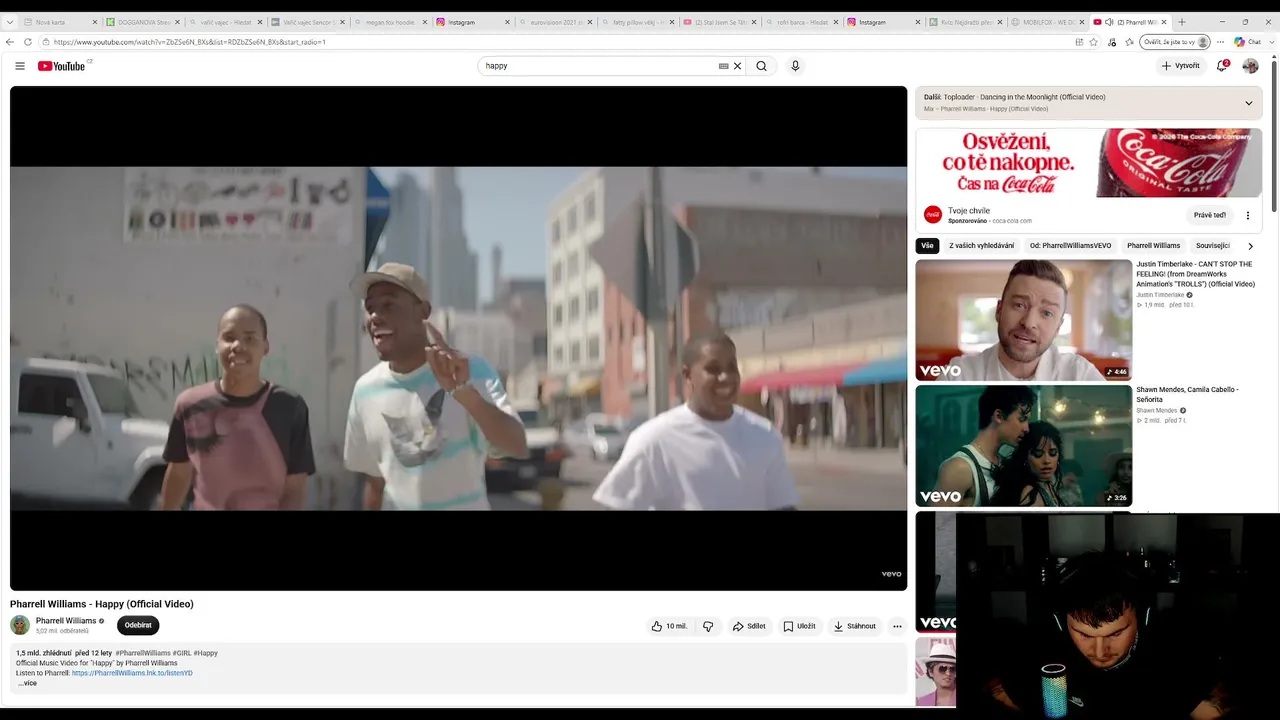Viewport: 1280px width, 720px height.
Task: Open a new browser tab with plus
Action: [1182, 22]
